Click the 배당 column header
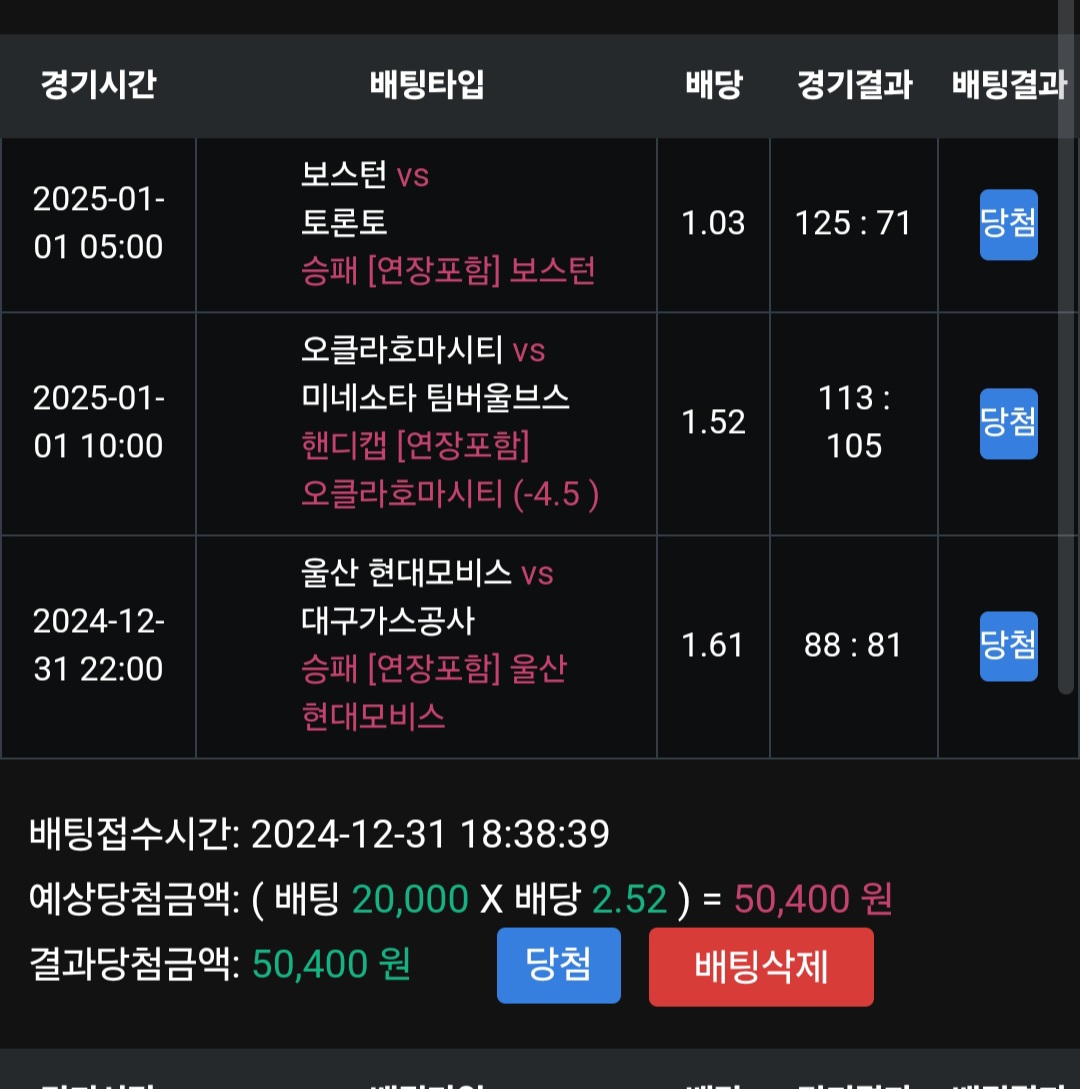 pos(713,85)
